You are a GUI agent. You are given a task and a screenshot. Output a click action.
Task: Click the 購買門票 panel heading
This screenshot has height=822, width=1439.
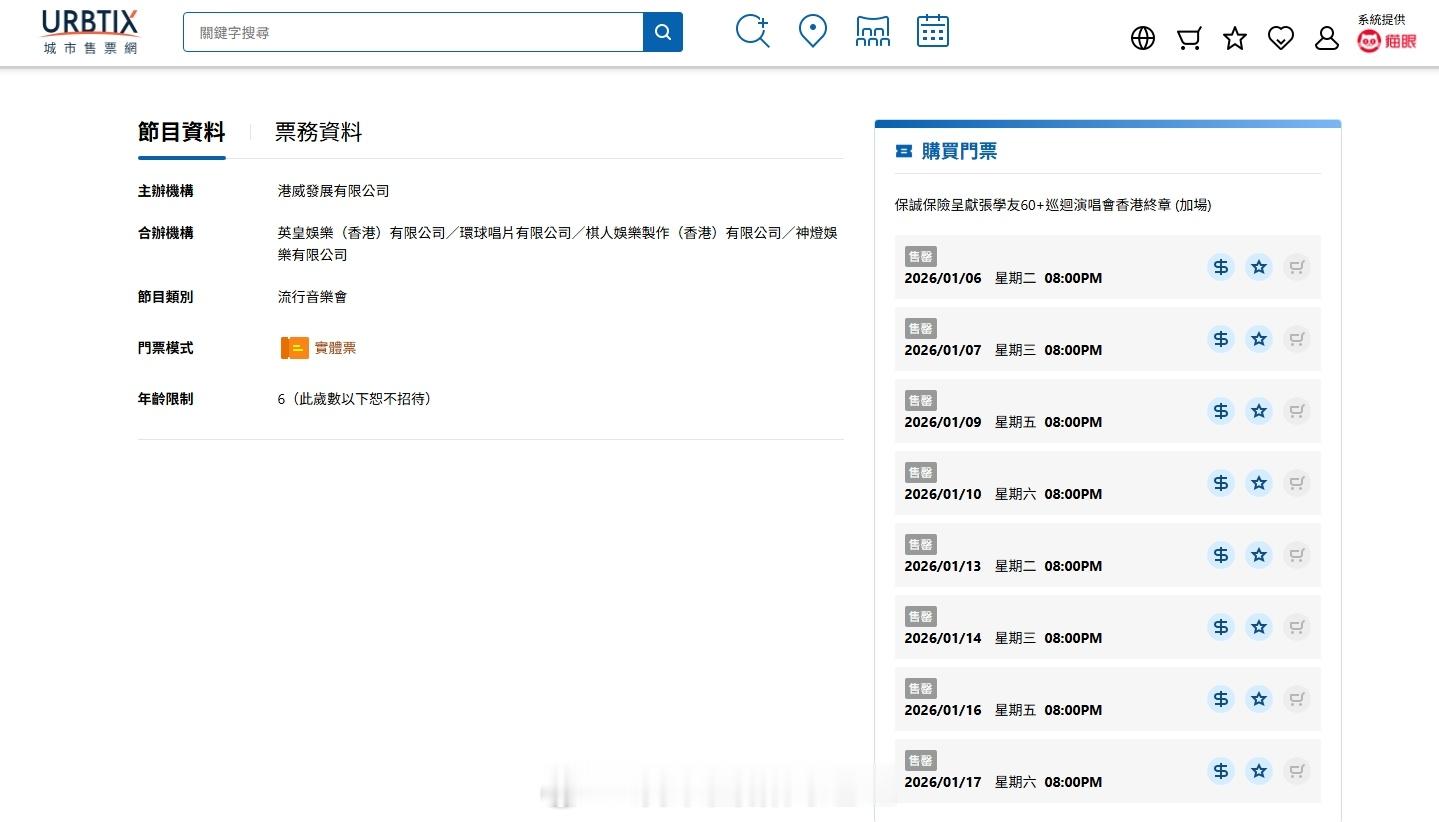coord(959,151)
